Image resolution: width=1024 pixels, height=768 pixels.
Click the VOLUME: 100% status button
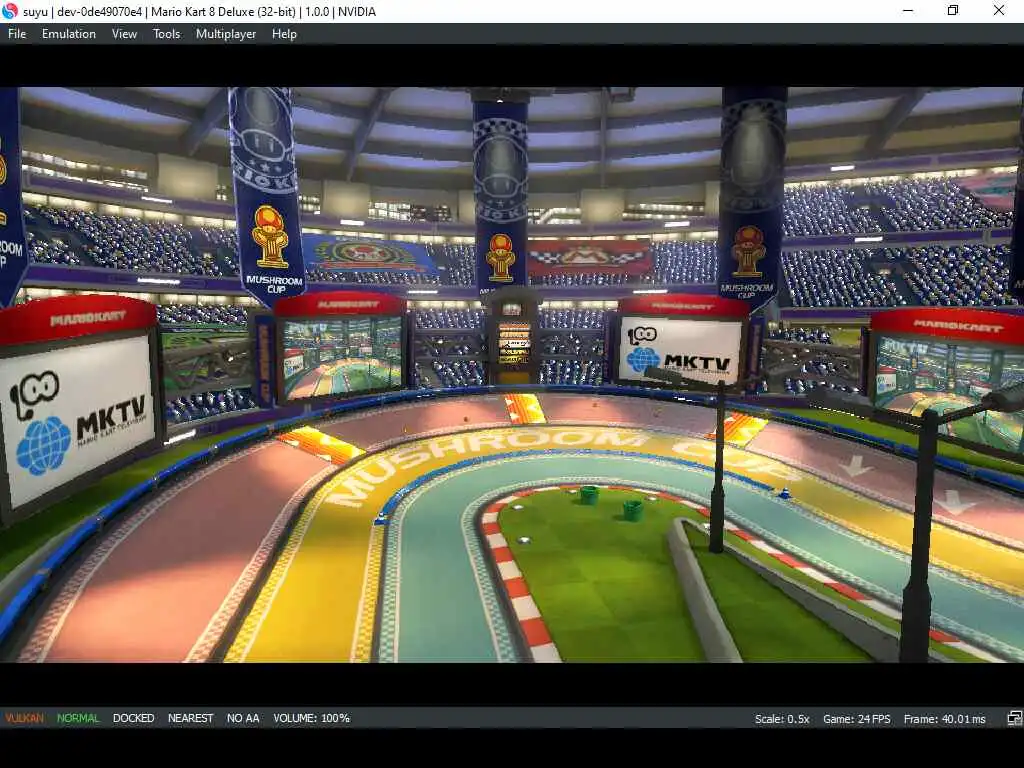point(312,718)
